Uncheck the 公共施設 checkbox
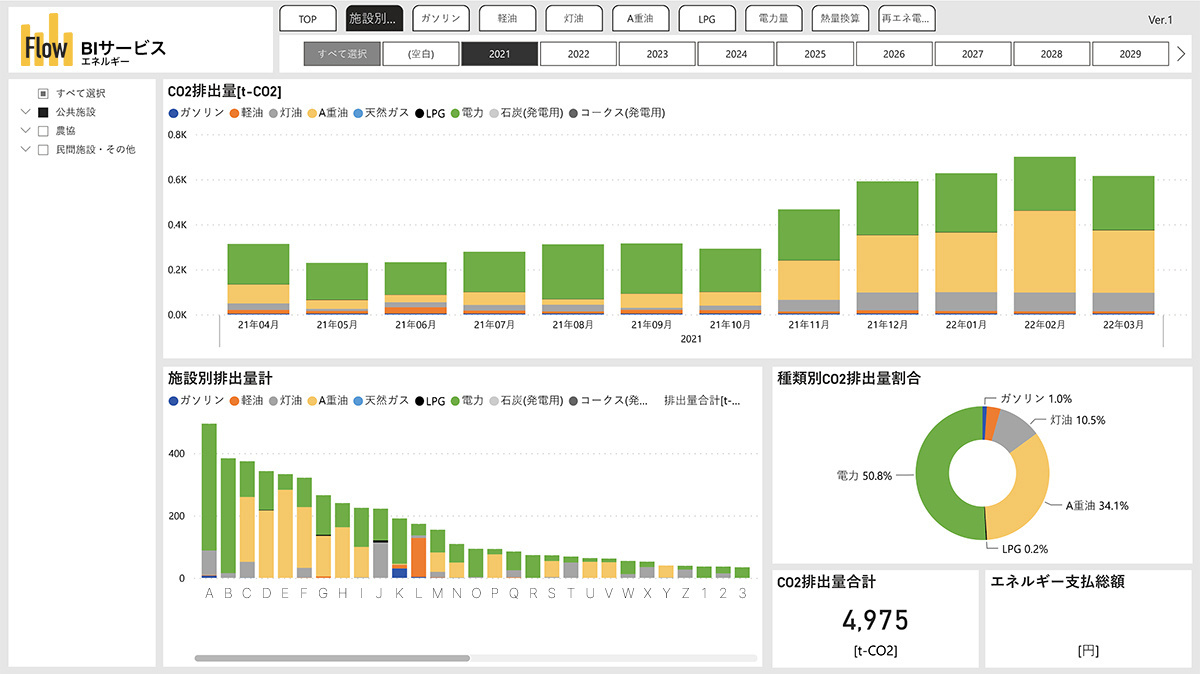The height and width of the screenshot is (674, 1200). [43, 112]
